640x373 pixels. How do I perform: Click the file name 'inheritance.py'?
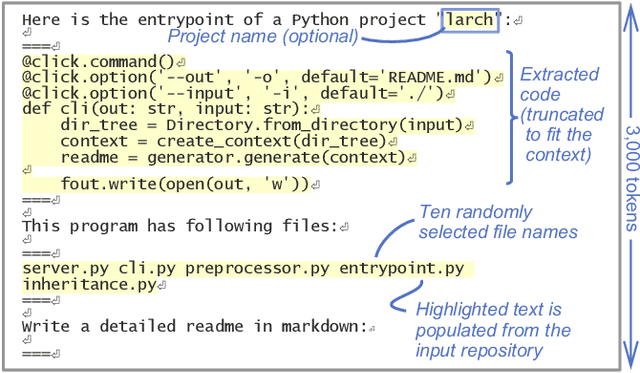pos(89,285)
